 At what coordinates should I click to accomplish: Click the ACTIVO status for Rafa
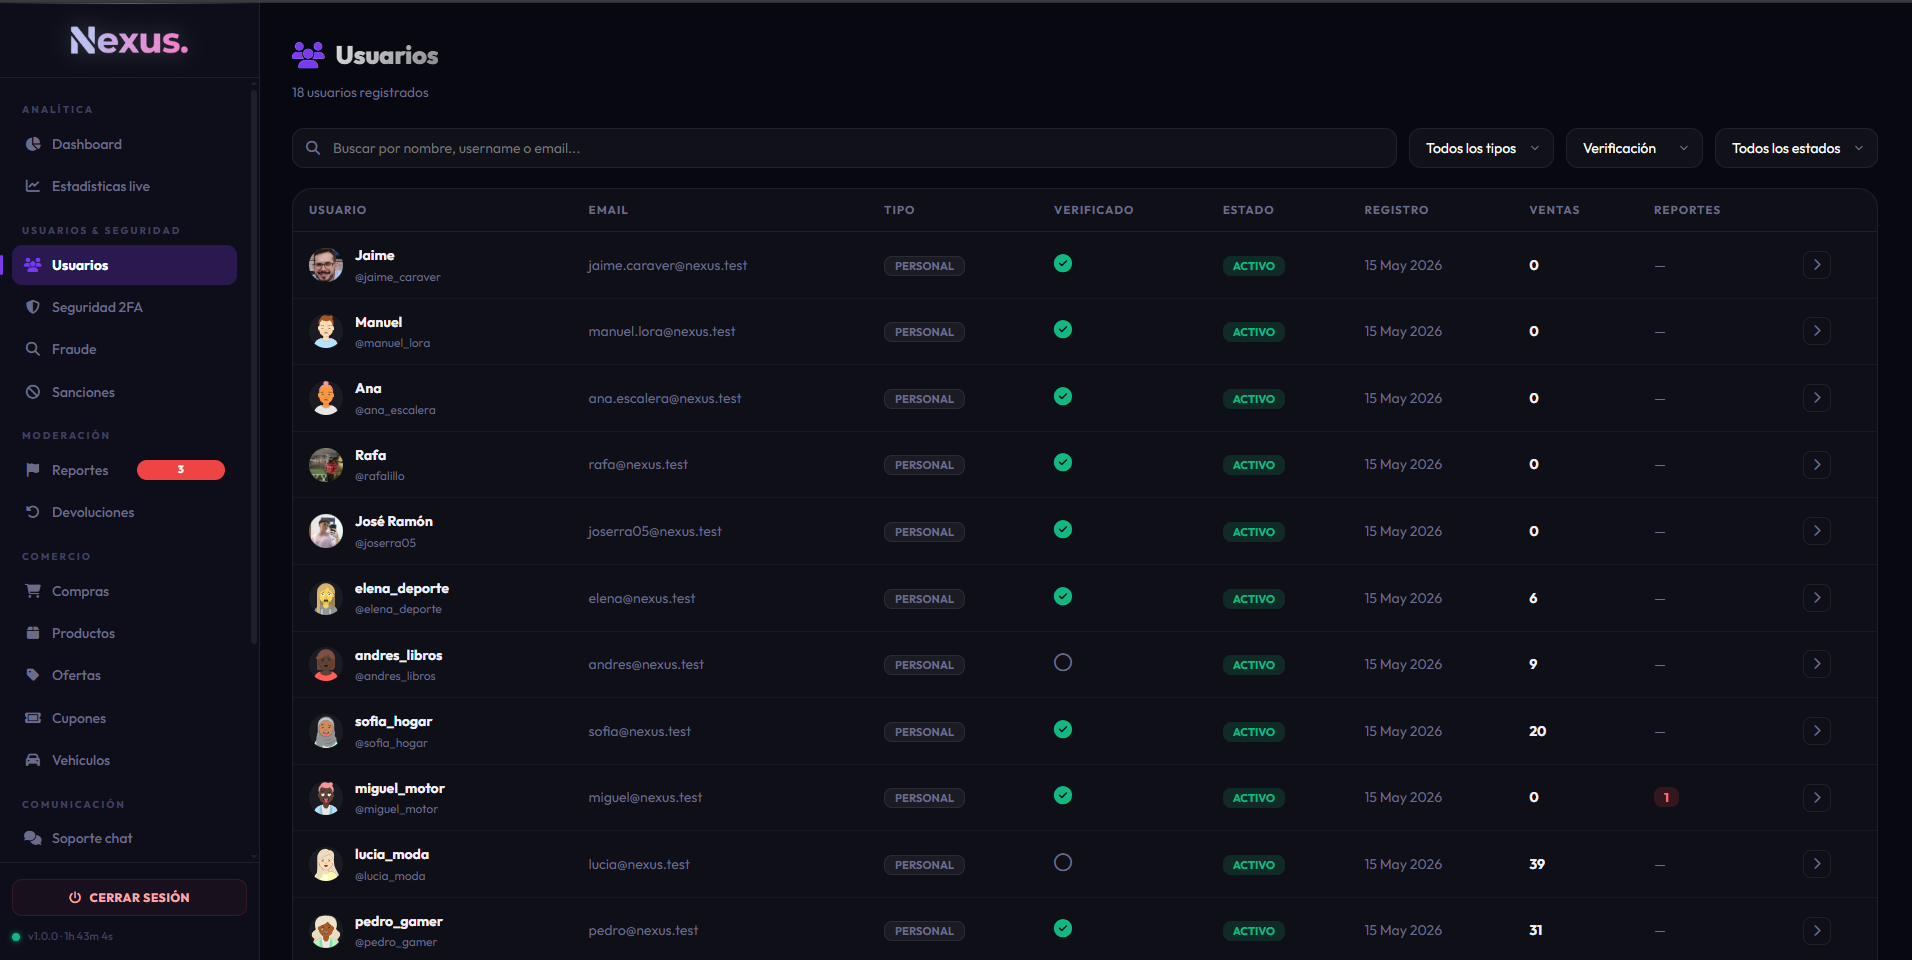click(x=1253, y=465)
